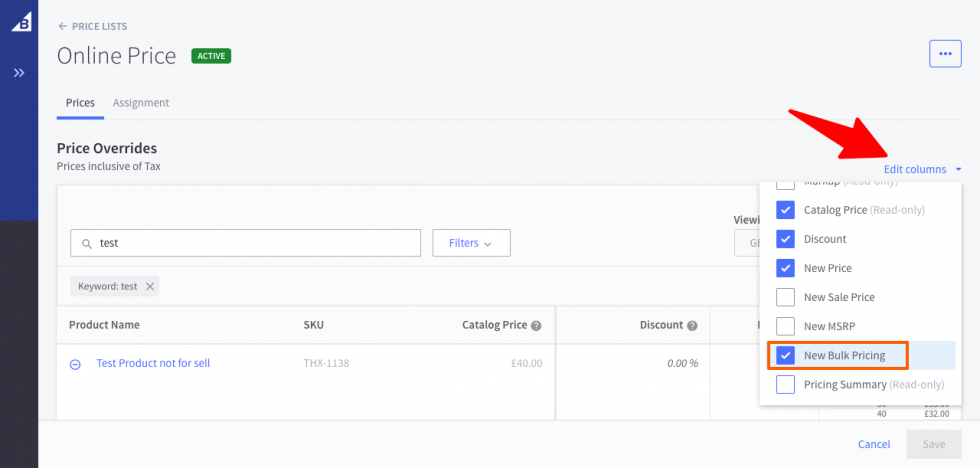Uncheck the Discount column checkbox
The height and width of the screenshot is (468, 980).
coord(786,239)
